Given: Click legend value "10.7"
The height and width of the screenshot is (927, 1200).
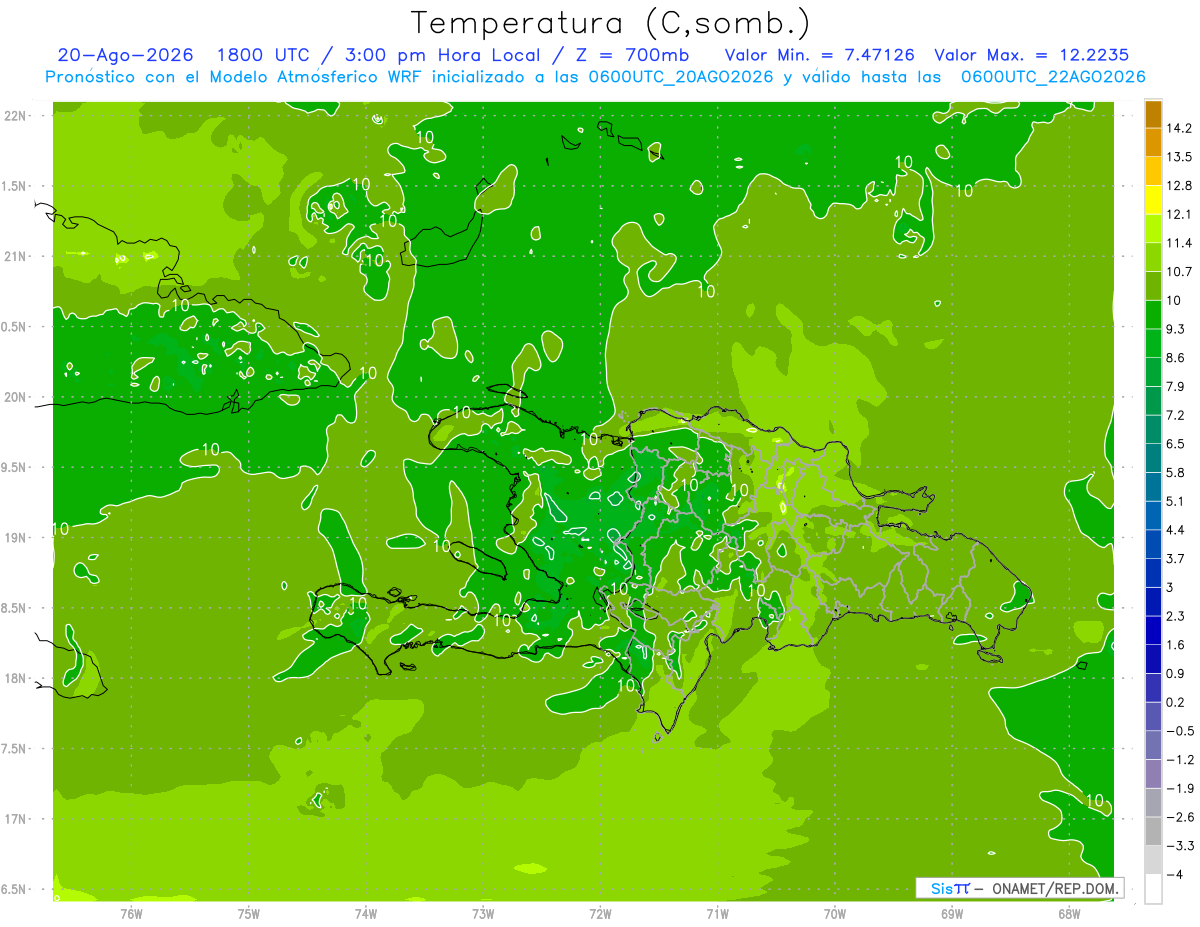Looking at the screenshot, I should coord(1180,271).
